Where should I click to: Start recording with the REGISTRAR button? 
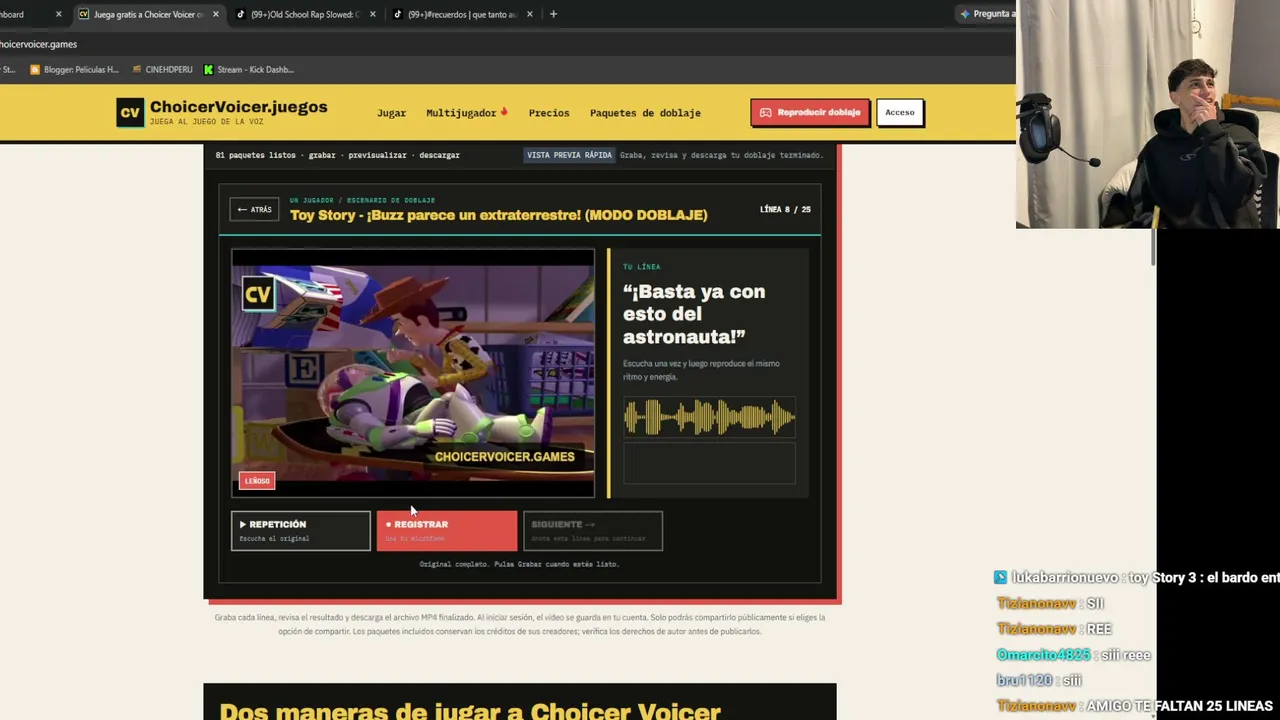click(447, 530)
